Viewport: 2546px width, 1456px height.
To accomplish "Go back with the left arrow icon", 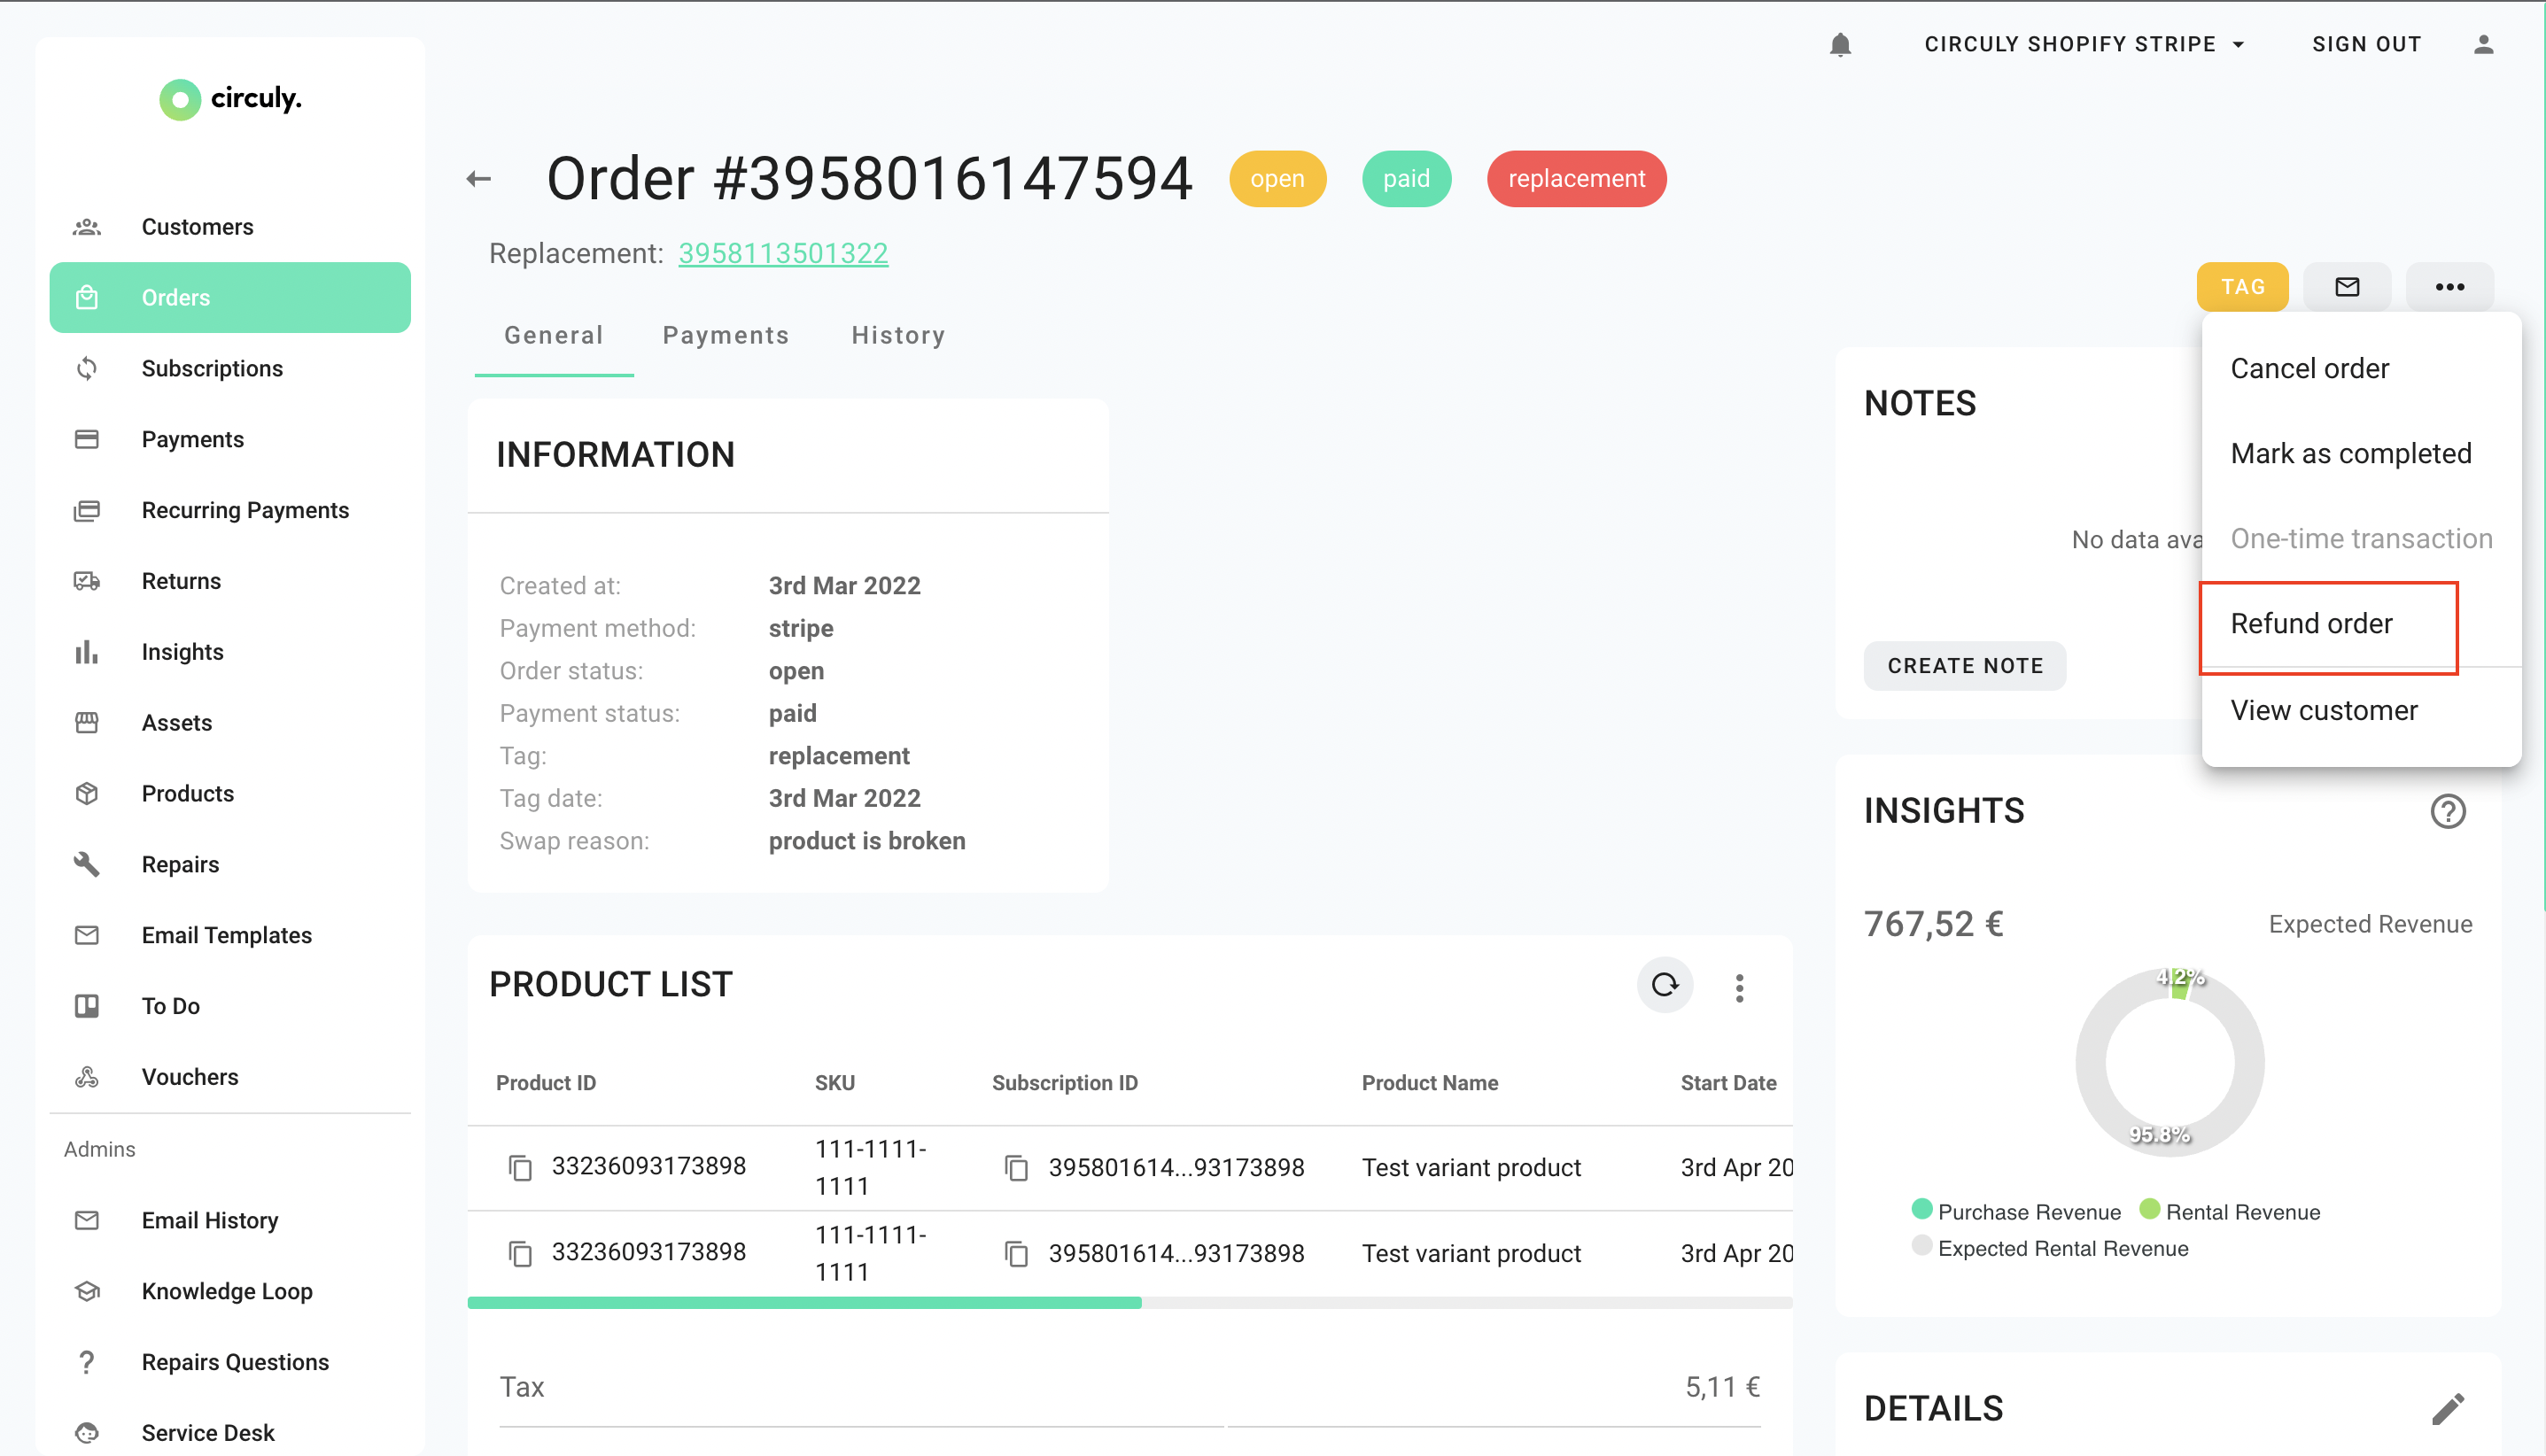I will click(479, 179).
